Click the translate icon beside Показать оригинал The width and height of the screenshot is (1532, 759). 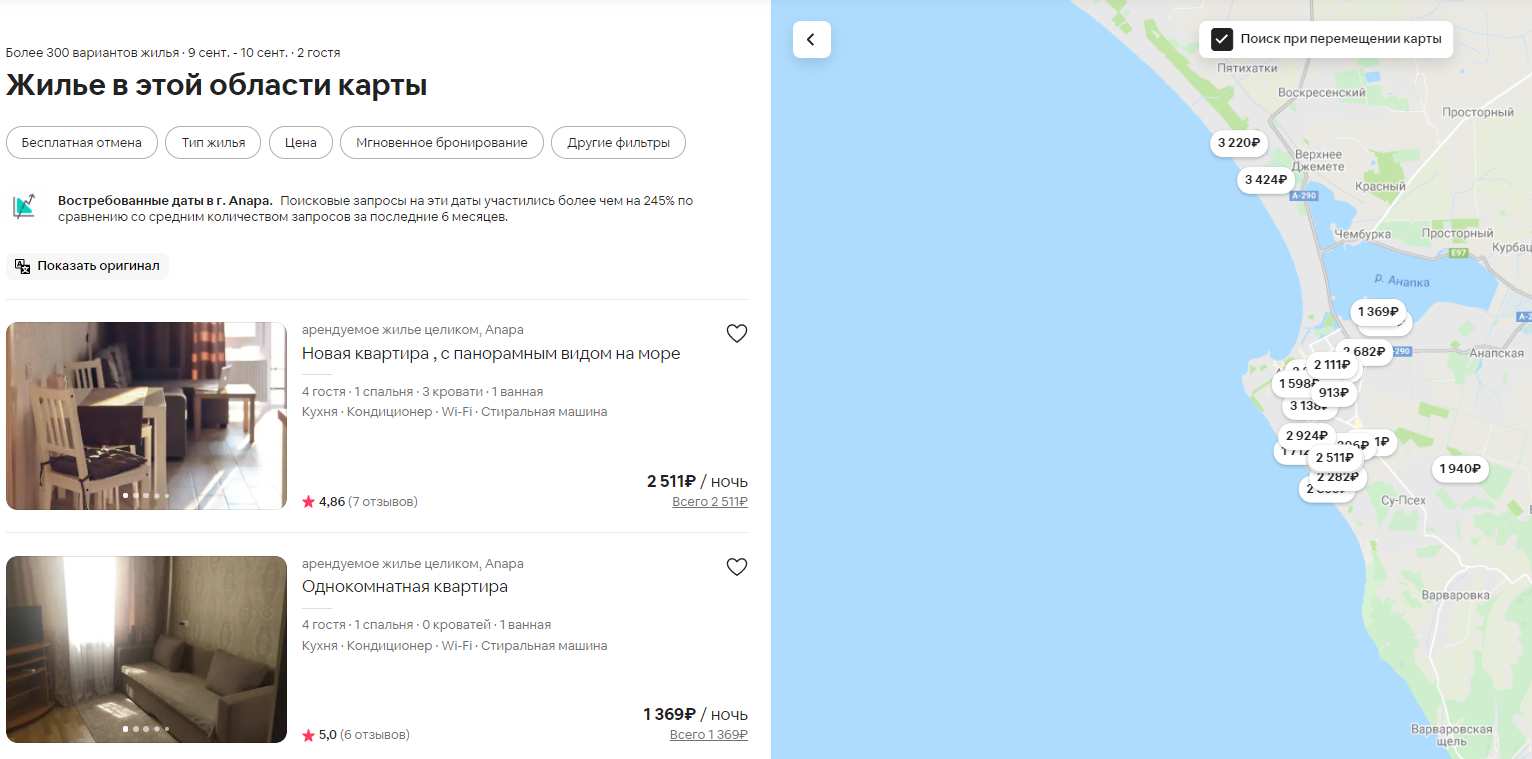click(x=22, y=266)
